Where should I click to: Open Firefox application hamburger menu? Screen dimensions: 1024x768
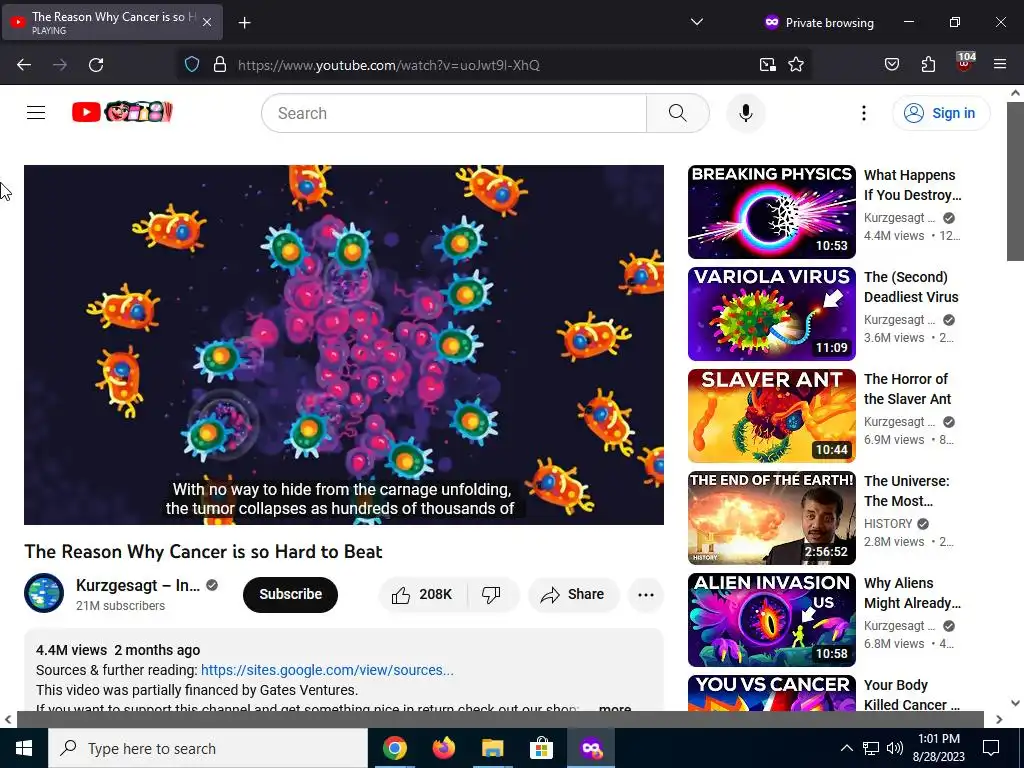pos(999,65)
